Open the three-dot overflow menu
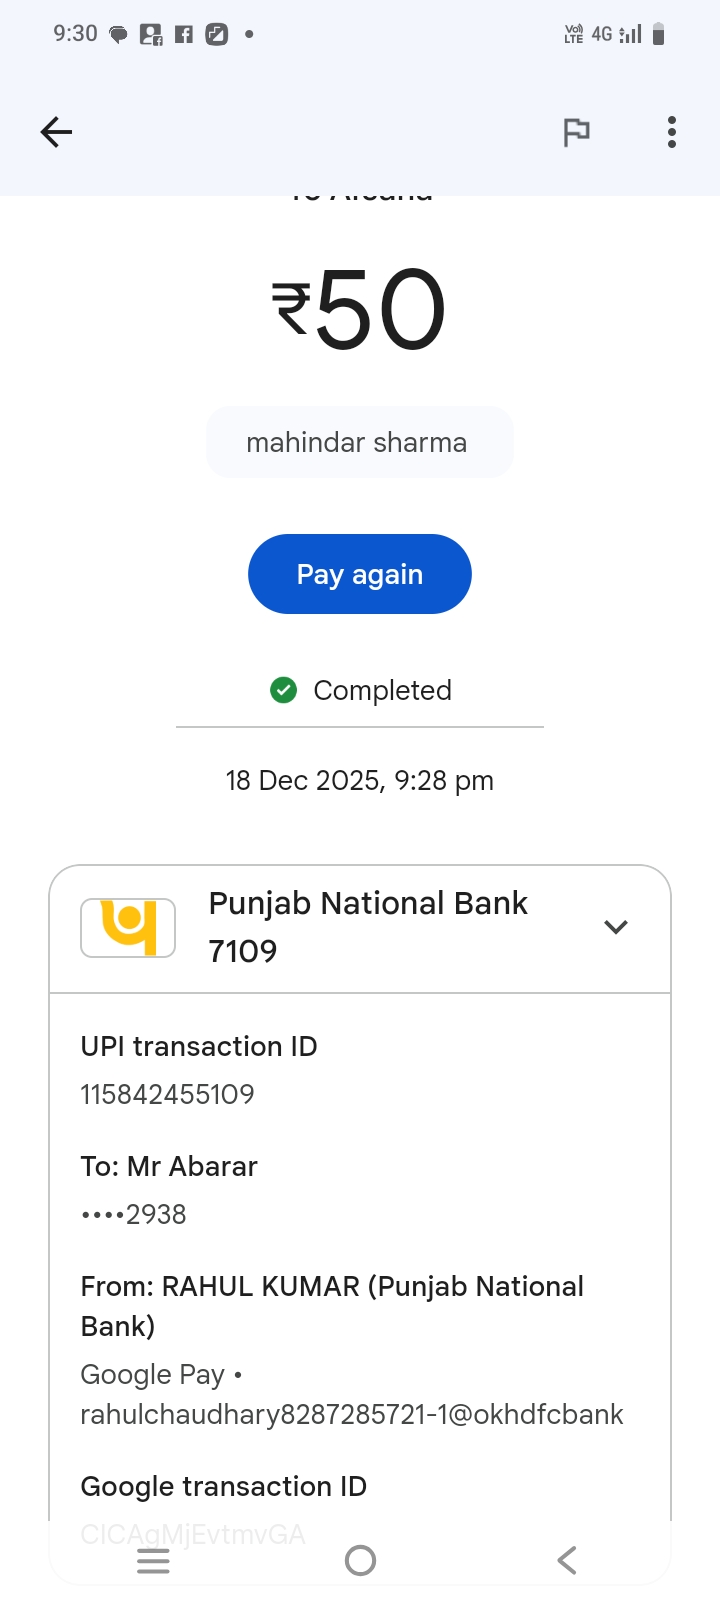The height and width of the screenshot is (1600, 720). (x=672, y=132)
